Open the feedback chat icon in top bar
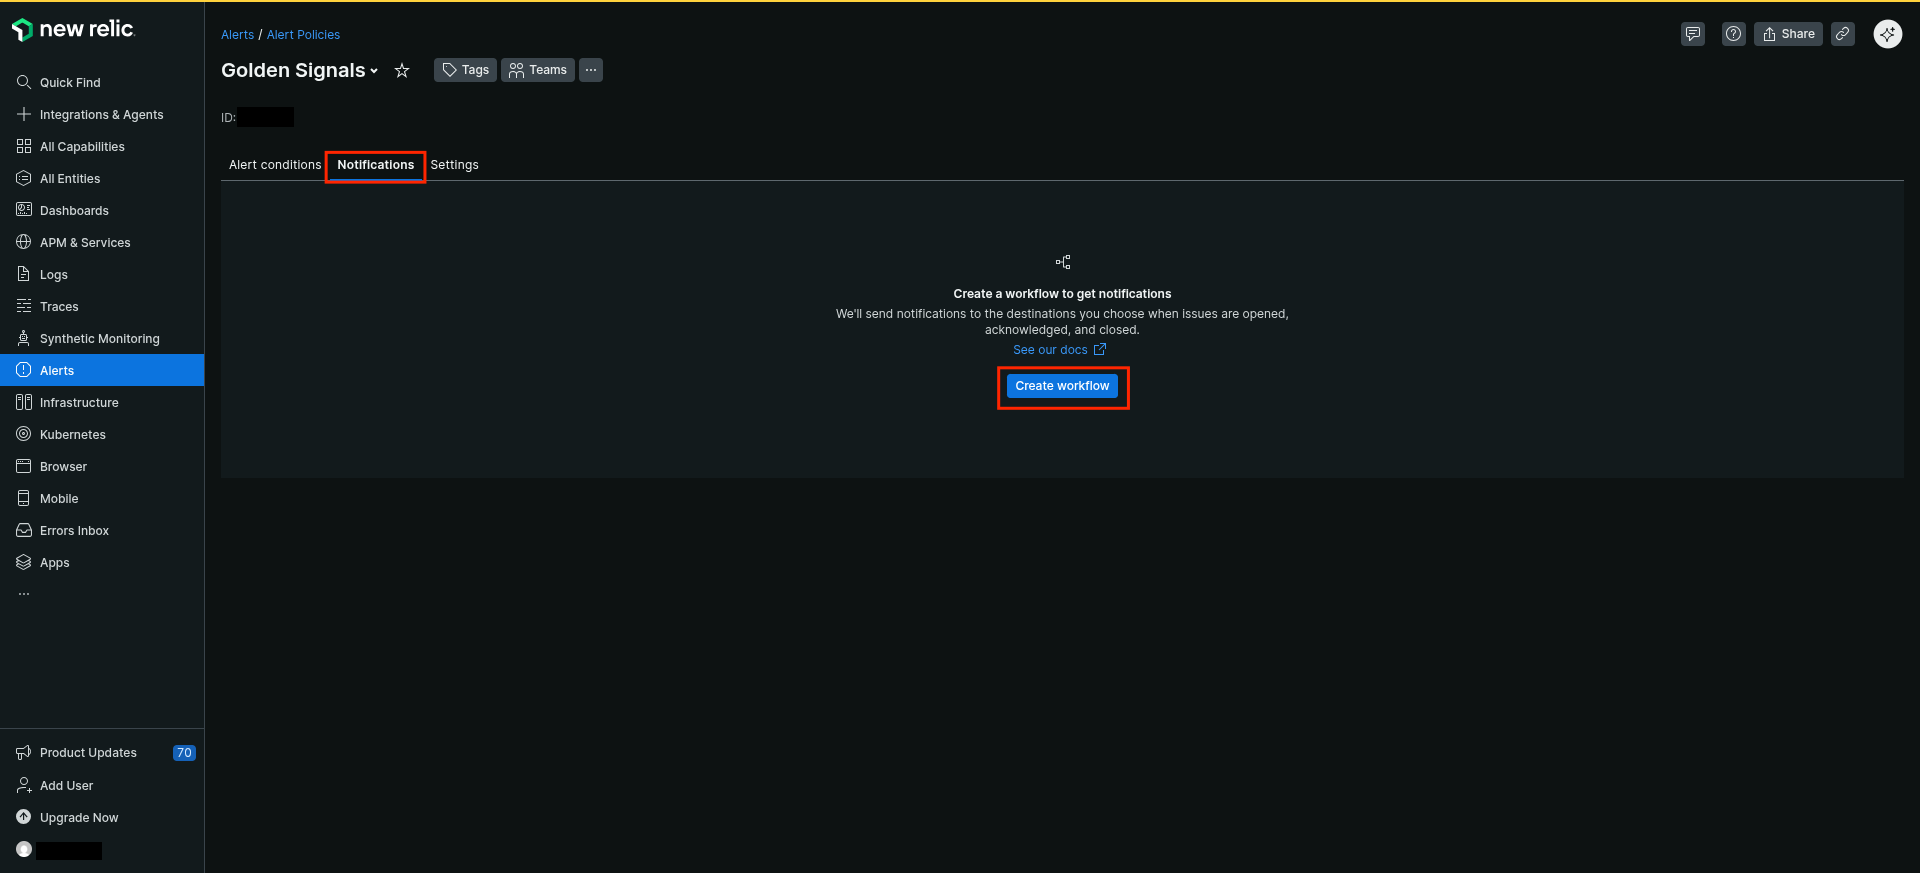Viewport: 1920px width, 873px height. coord(1692,34)
